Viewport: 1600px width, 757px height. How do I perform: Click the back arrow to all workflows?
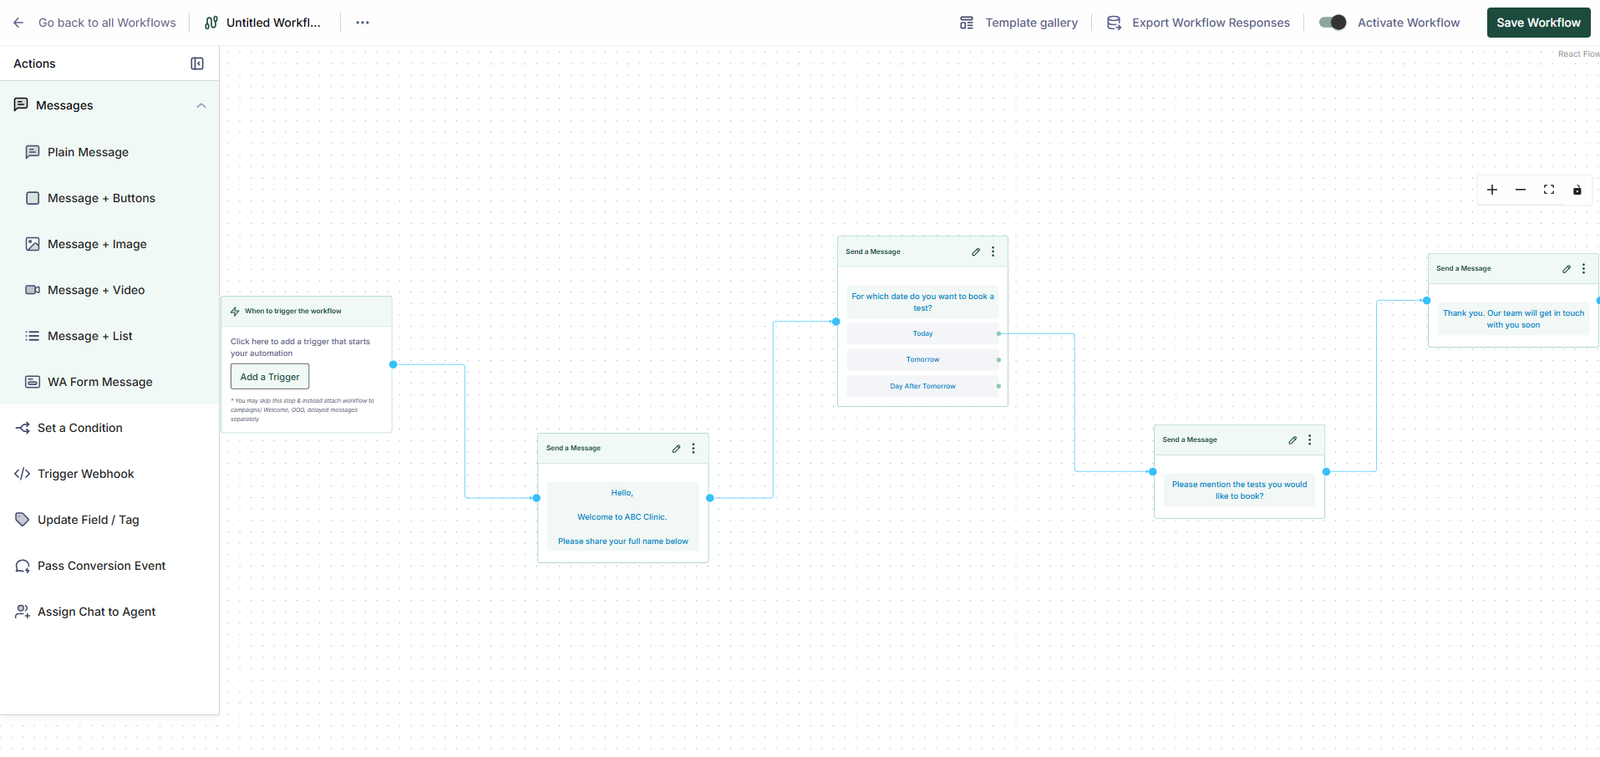click(x=18, y=23)
